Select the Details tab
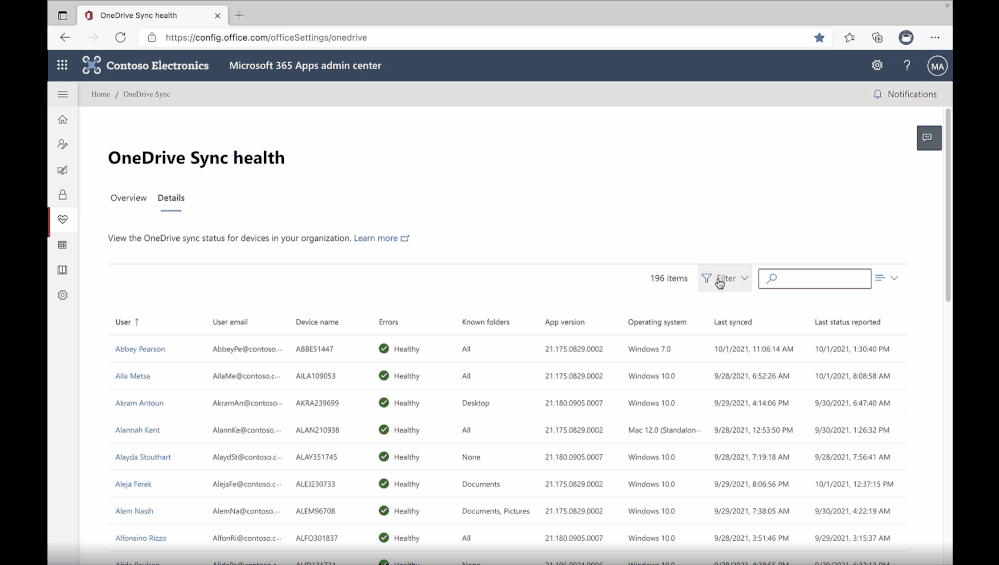The width and height of the screenshot is (999, 565). coord(171,198)
